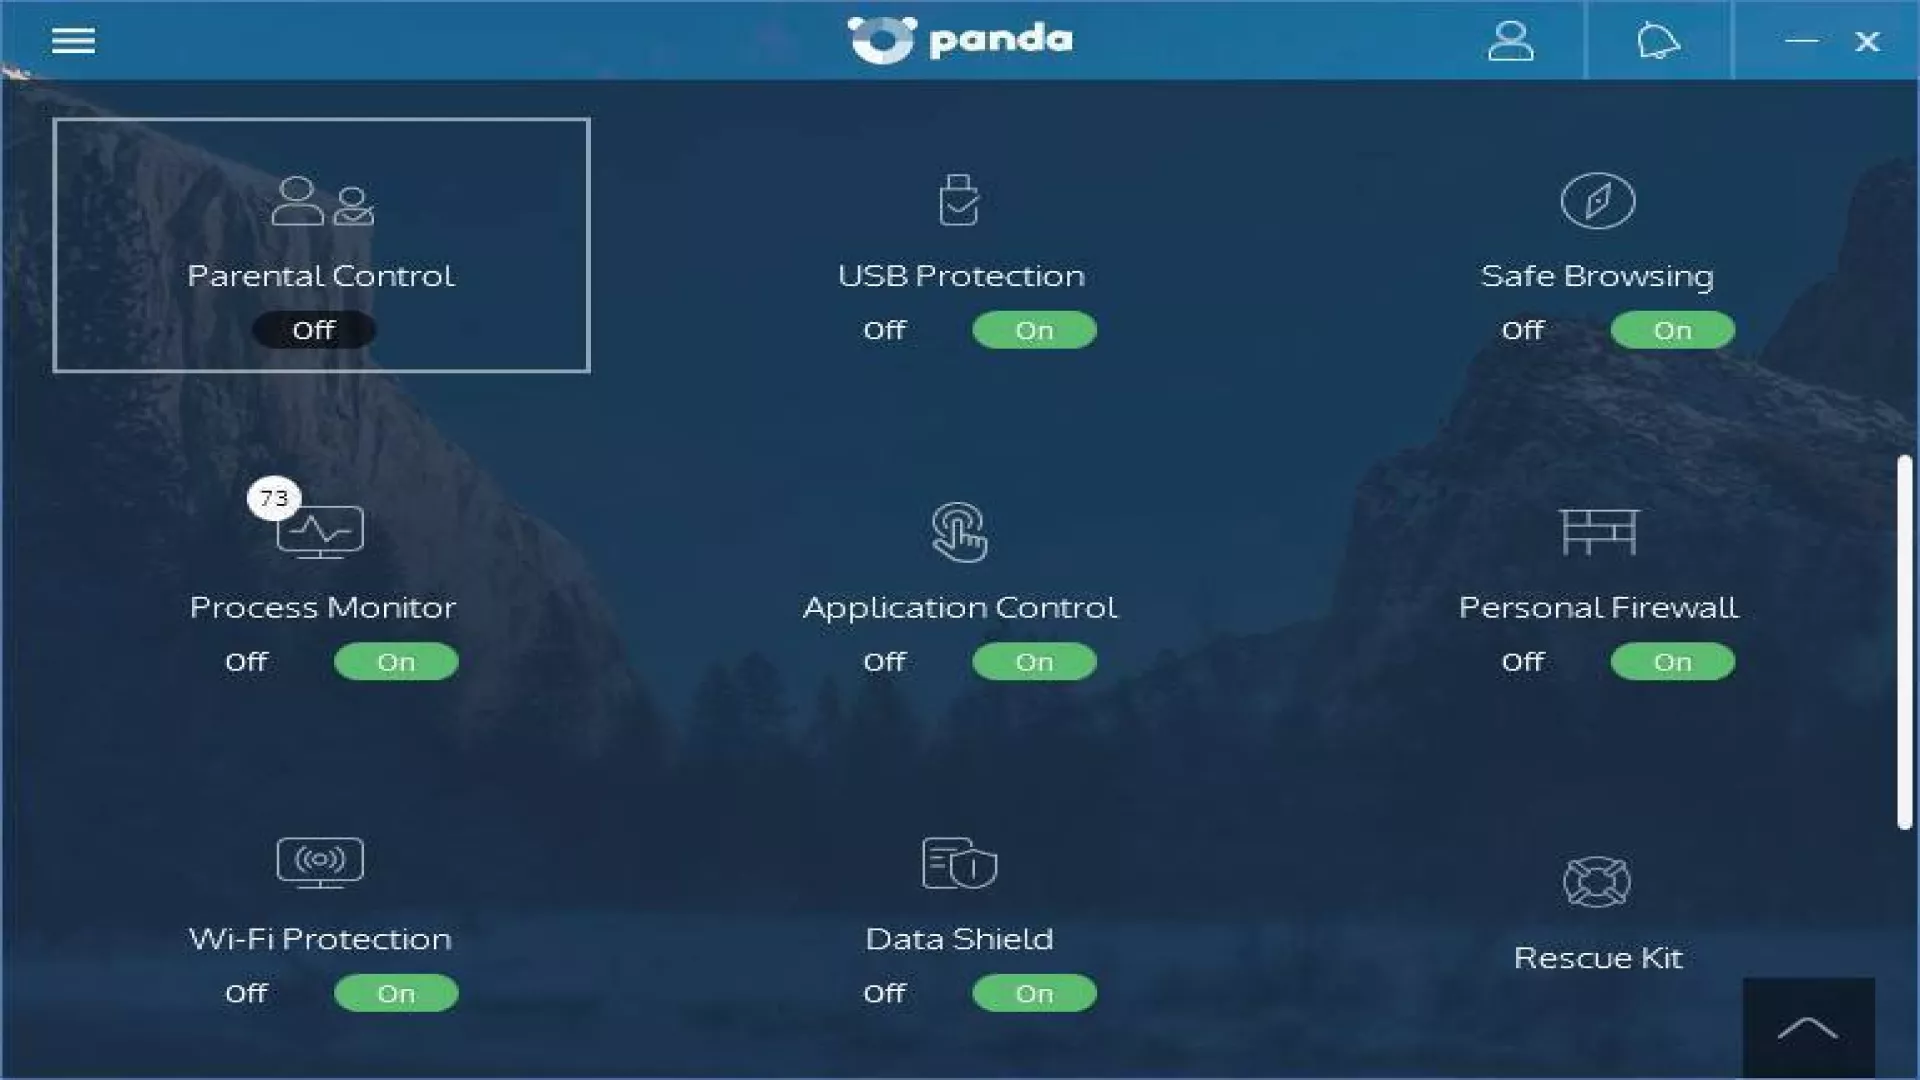This screenshot has height=1080, width=1920.
Task: Scroll up using the scroll button
Action: [1808, 1029]
